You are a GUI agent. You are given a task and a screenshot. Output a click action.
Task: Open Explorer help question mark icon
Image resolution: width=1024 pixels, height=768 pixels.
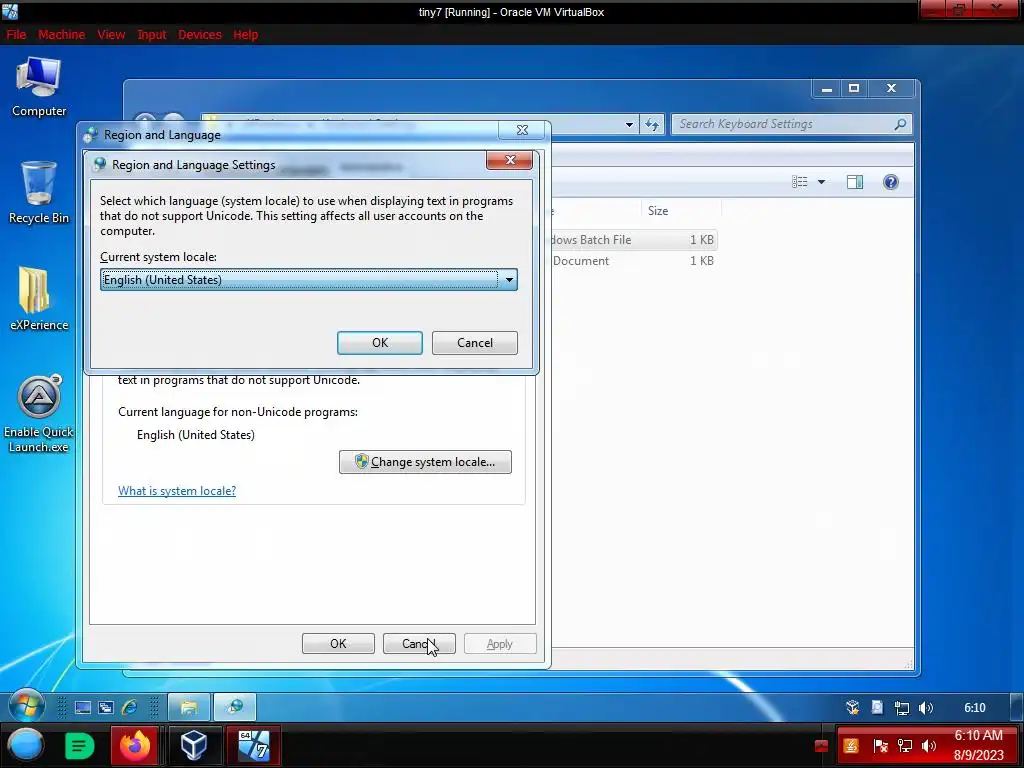[891, 182]
